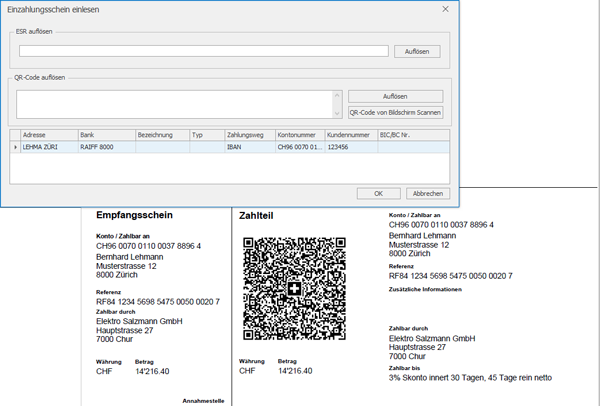The image size is (600, 406).
Task: Click the Kundennummer column header
Action: click(x=351, y=135)
